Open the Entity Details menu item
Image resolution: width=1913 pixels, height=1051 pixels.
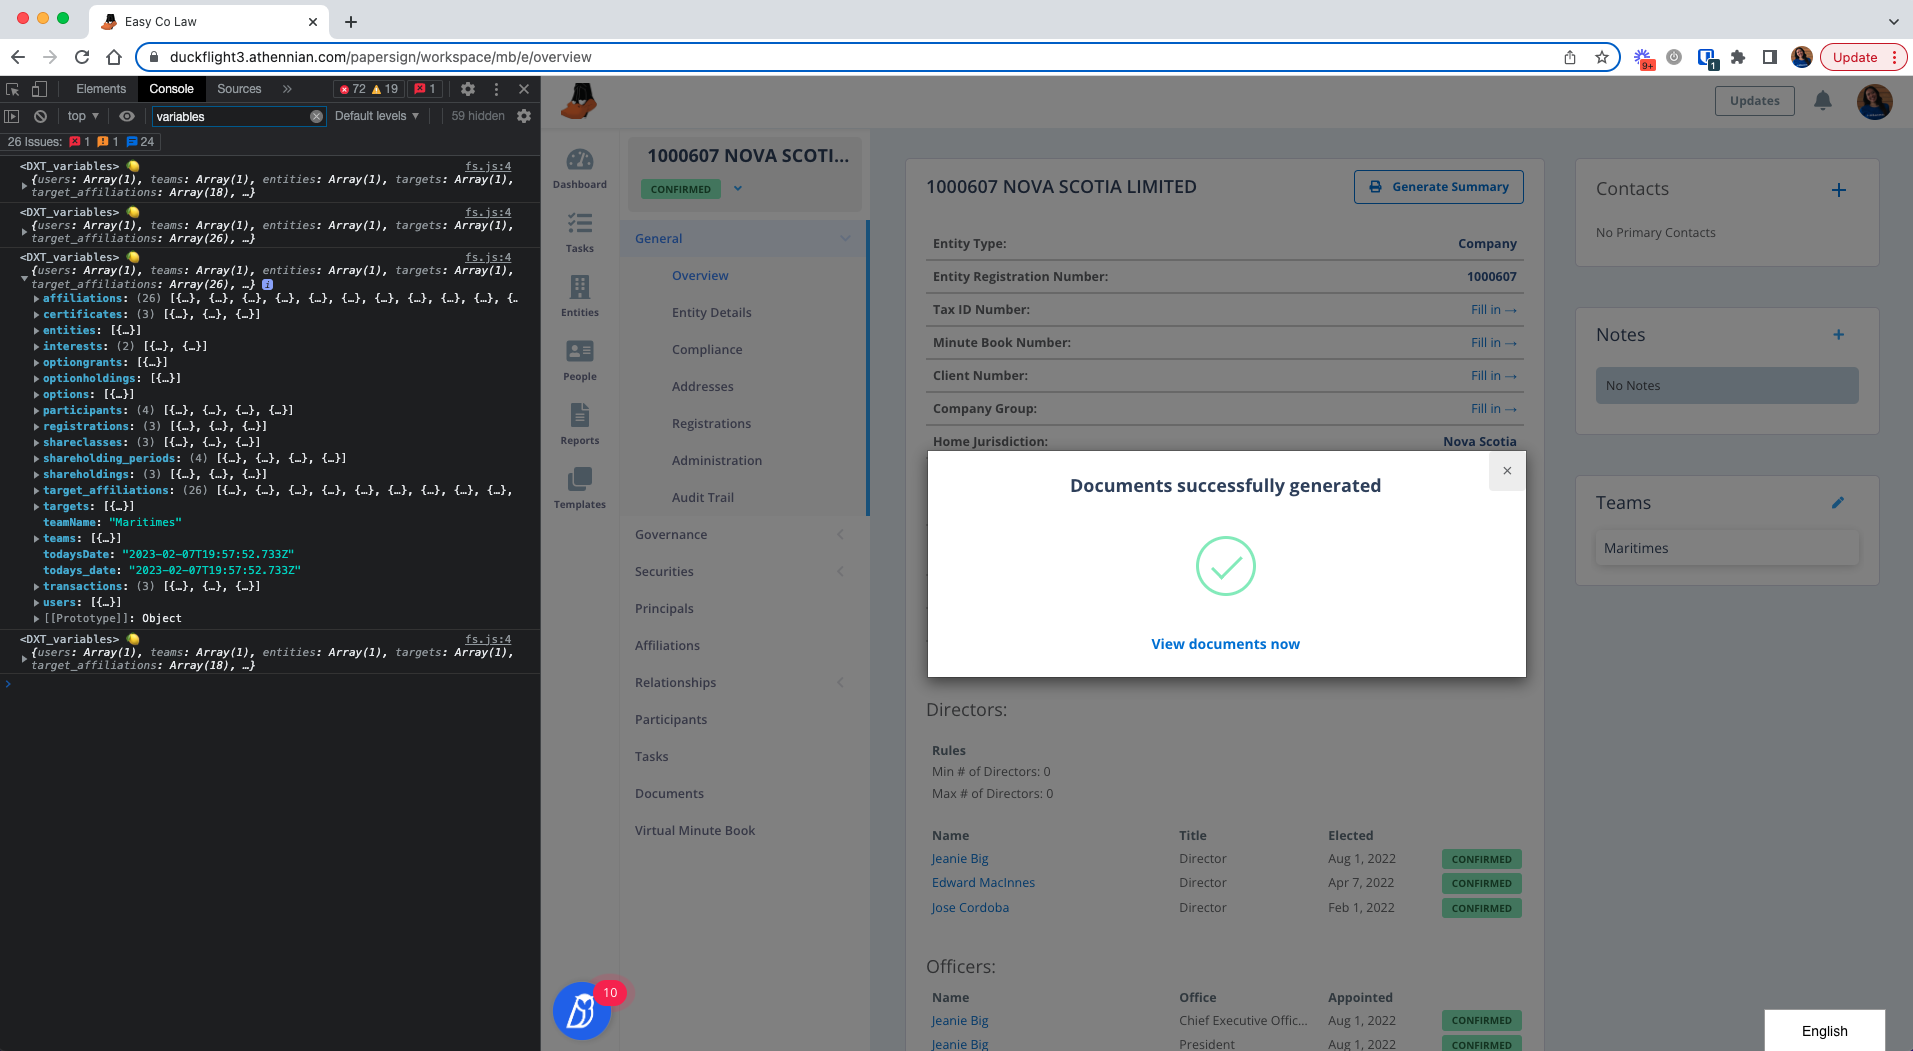coord(711,313)
